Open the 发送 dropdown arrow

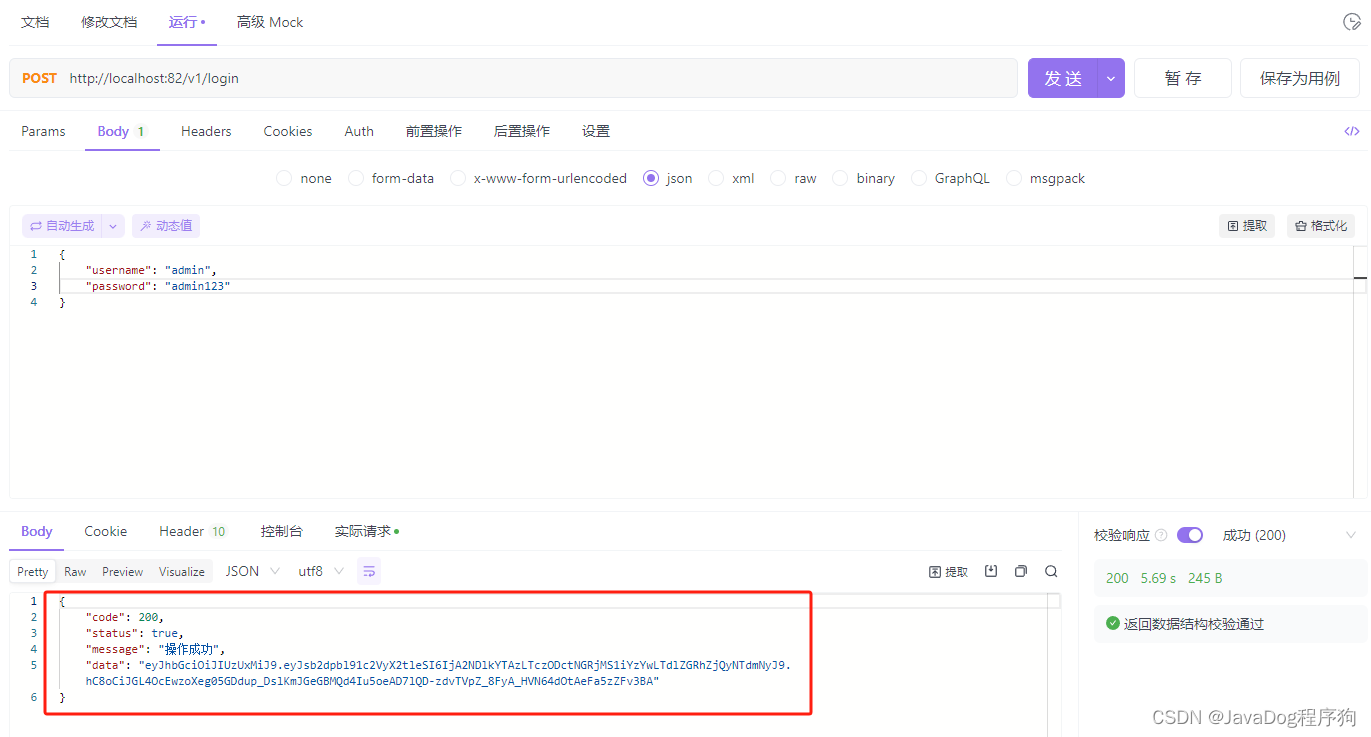[1111, 78]
